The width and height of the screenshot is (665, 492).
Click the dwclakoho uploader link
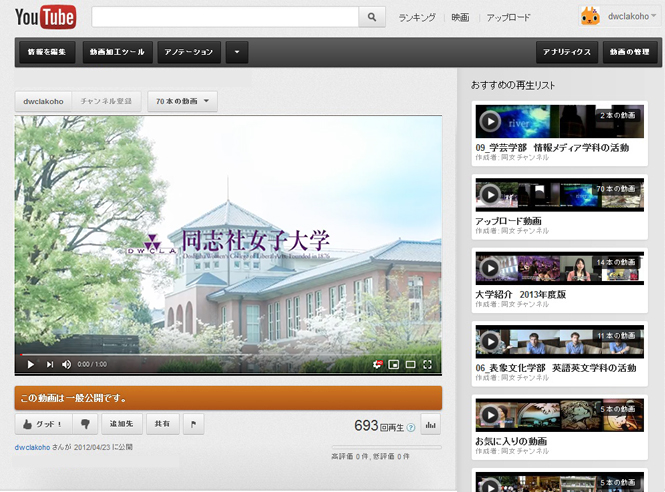coord(32,447)
